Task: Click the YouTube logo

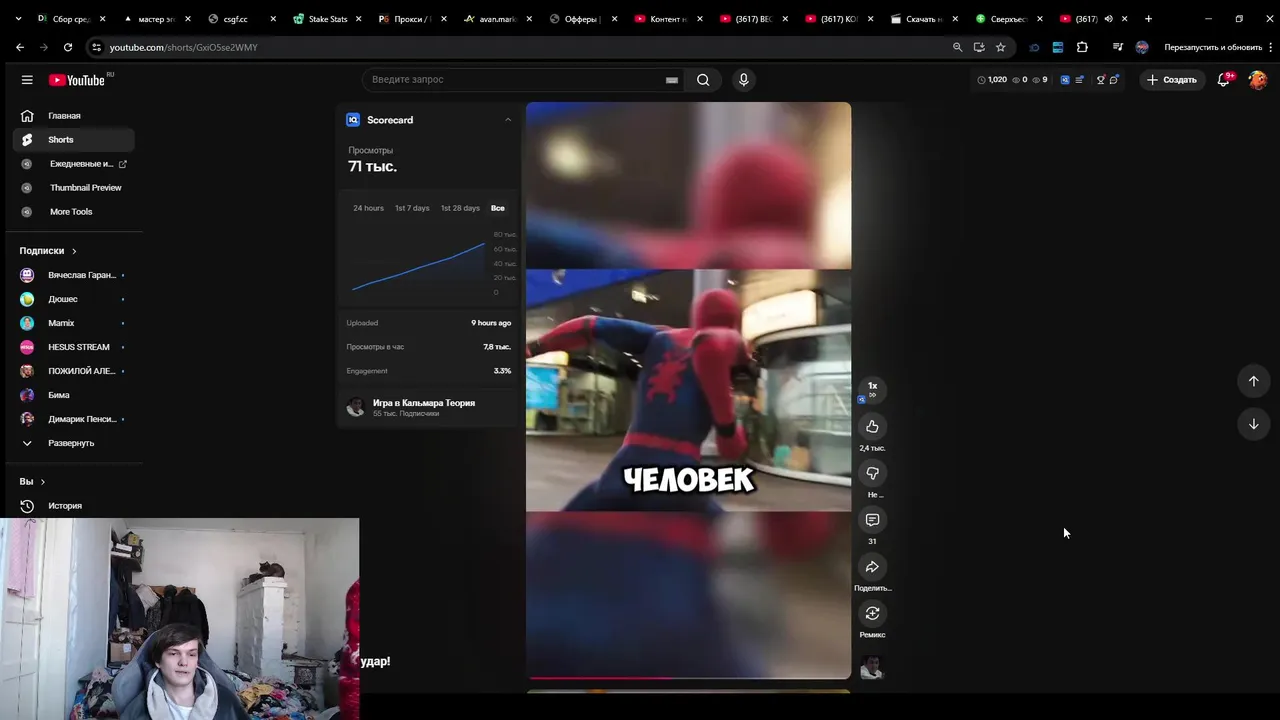Action: [x=77, y=80]
